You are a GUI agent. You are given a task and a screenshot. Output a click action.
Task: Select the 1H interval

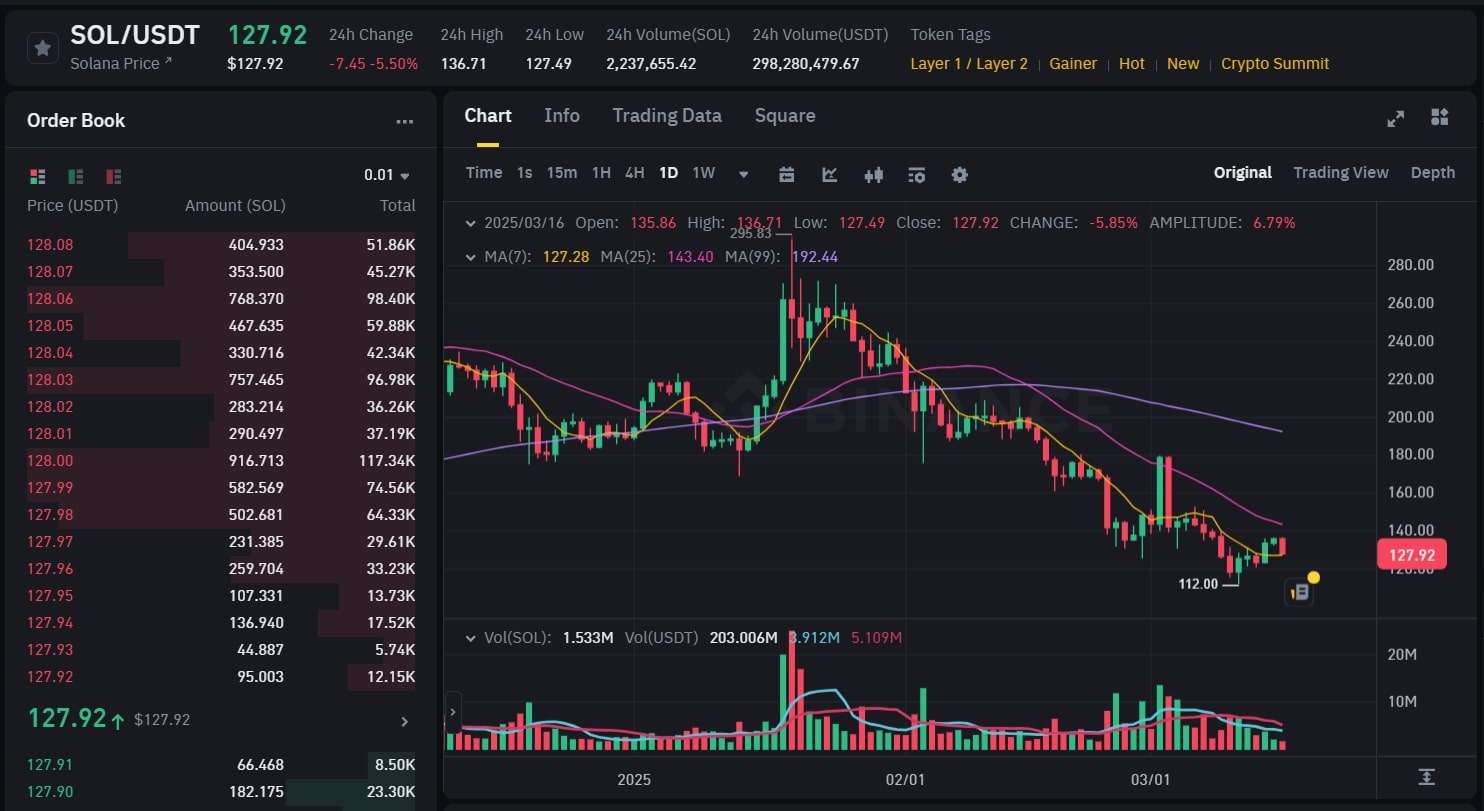click(601, 173)
